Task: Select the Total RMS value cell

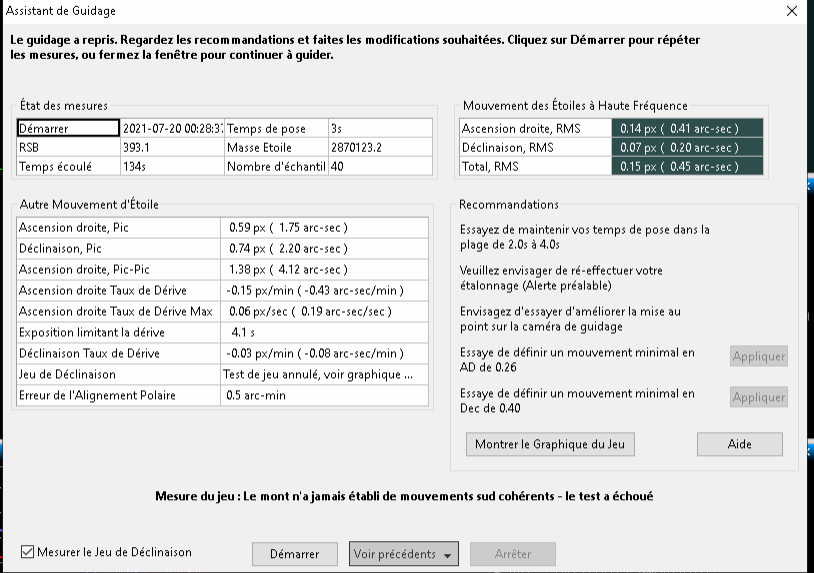Action: pos(687,166)
